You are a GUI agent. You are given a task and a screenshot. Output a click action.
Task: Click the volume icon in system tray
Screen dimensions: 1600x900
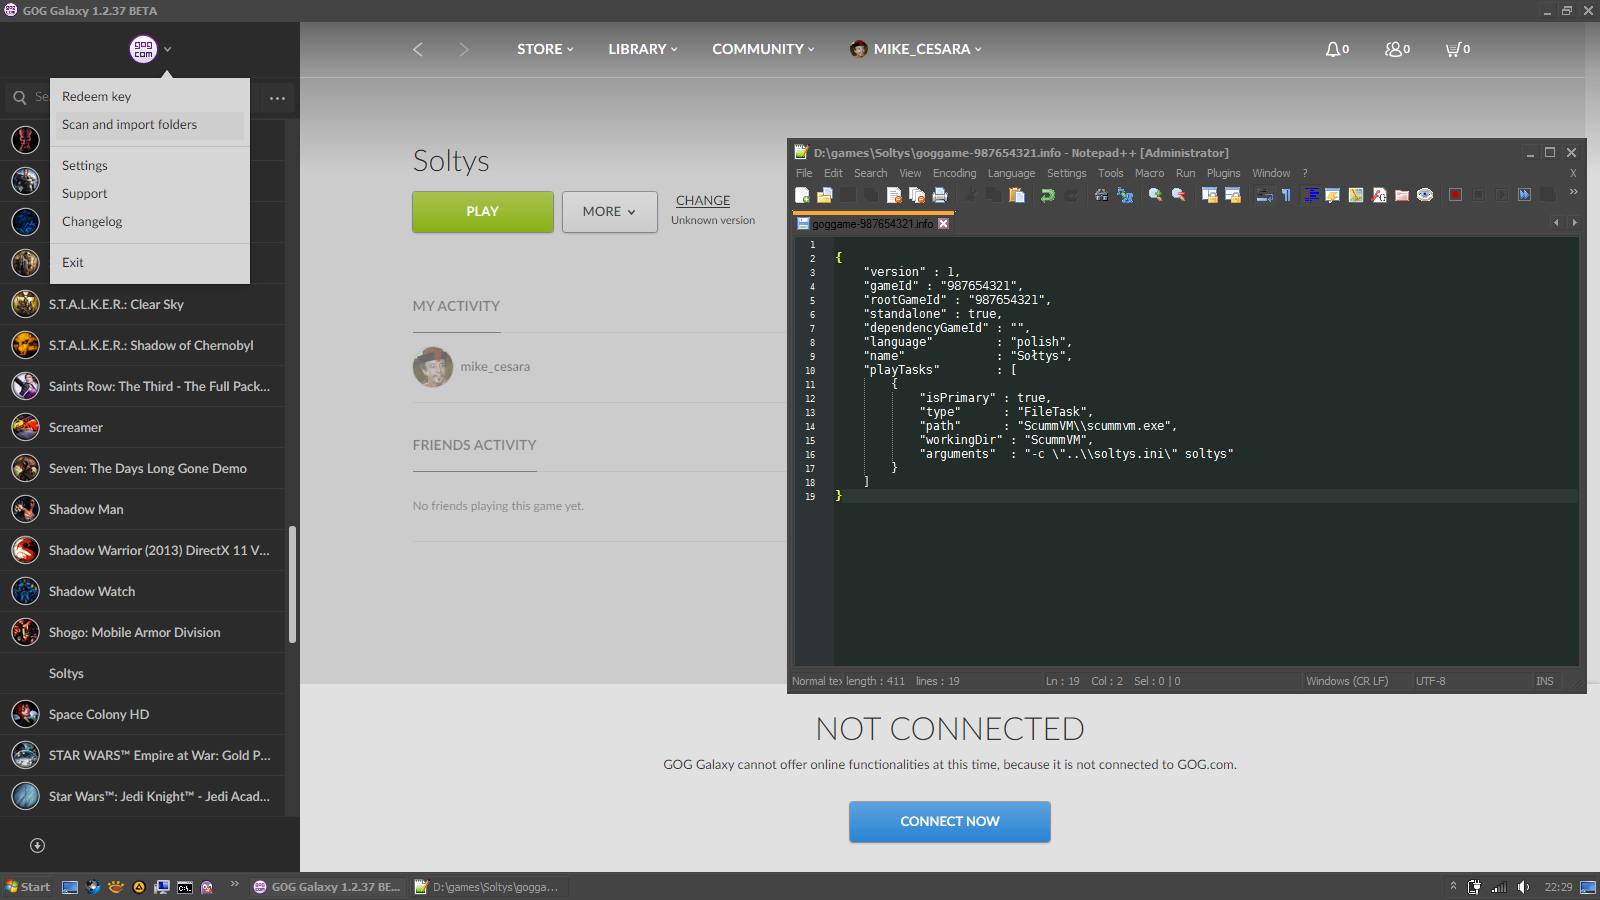point(1523,887)
